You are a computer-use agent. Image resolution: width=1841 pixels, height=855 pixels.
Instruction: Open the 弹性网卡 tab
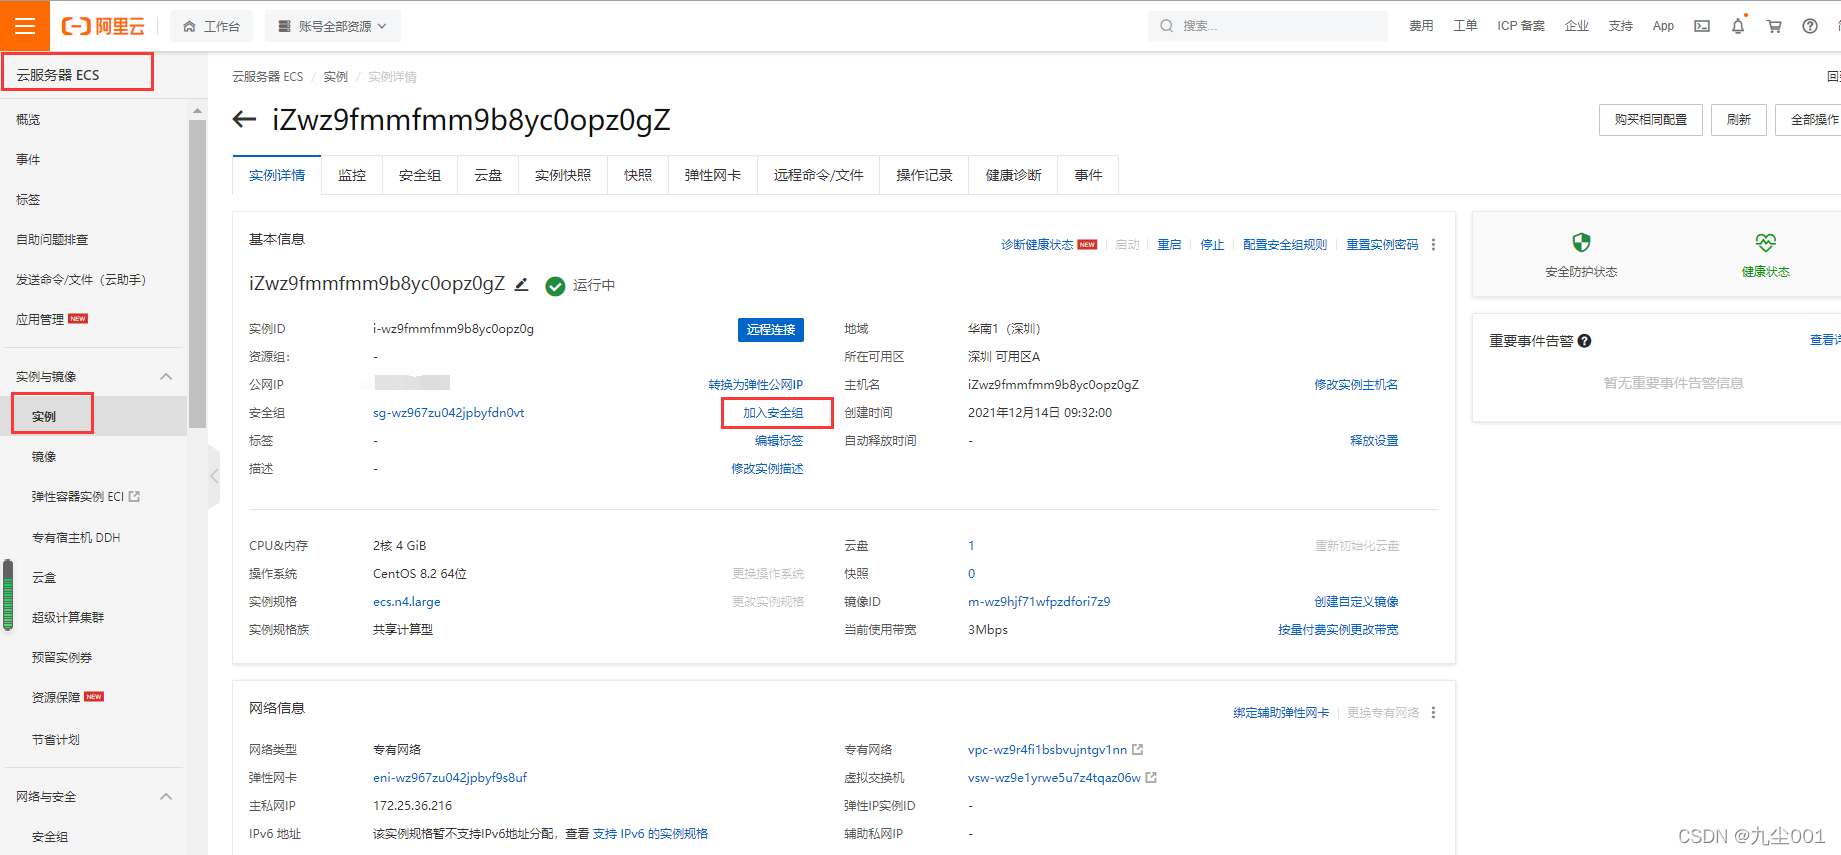713,175
